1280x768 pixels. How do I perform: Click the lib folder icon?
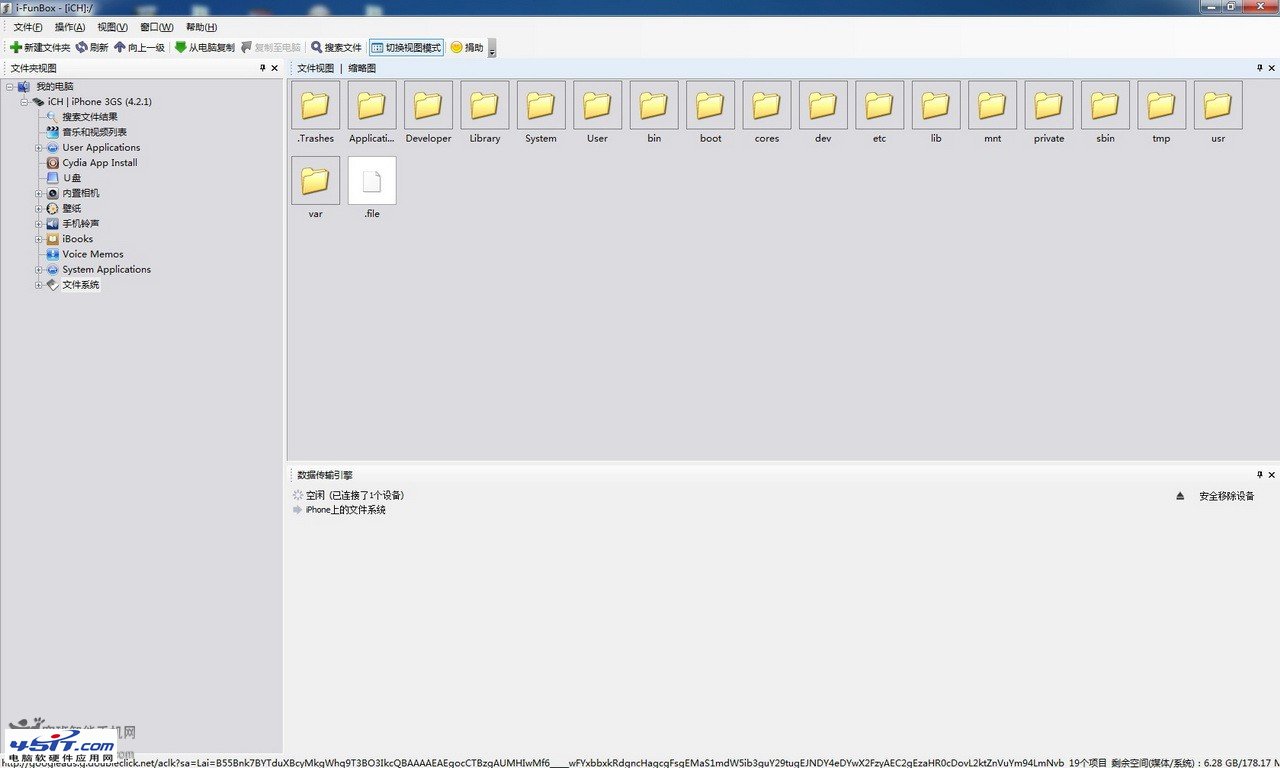pyautogui.click(x=936, y=105)
